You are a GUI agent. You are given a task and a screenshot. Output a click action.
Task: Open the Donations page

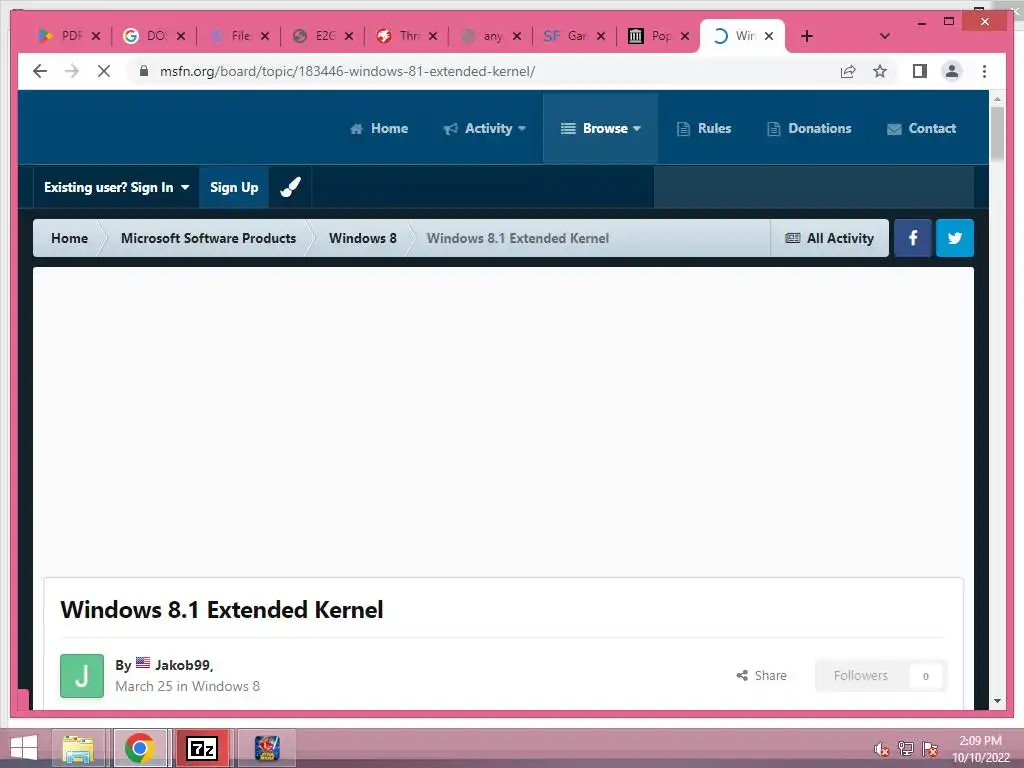tap(809, 129)
